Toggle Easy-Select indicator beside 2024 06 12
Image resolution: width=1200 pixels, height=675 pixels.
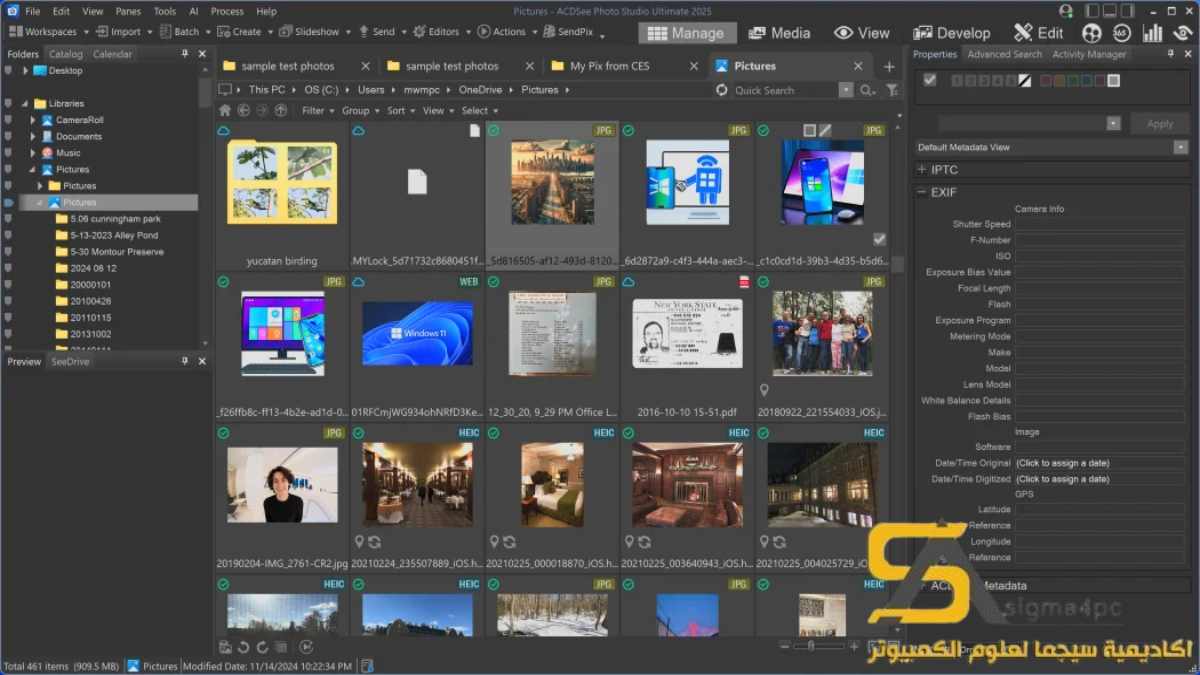click(9, 268)
